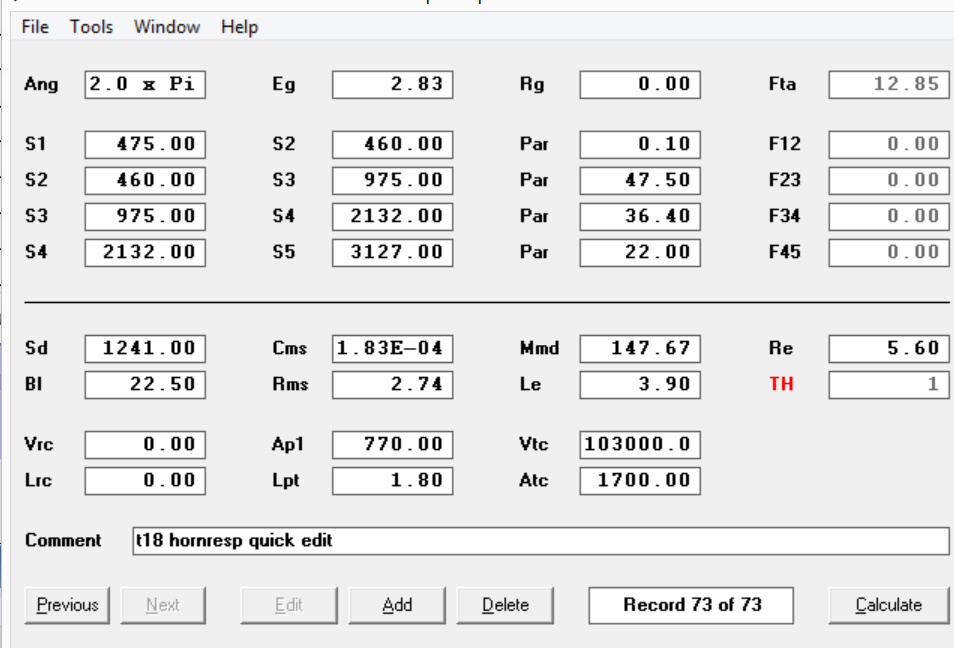Select the F45 field
The width and height of the screenshot is (954, 648).
(889, 253)
